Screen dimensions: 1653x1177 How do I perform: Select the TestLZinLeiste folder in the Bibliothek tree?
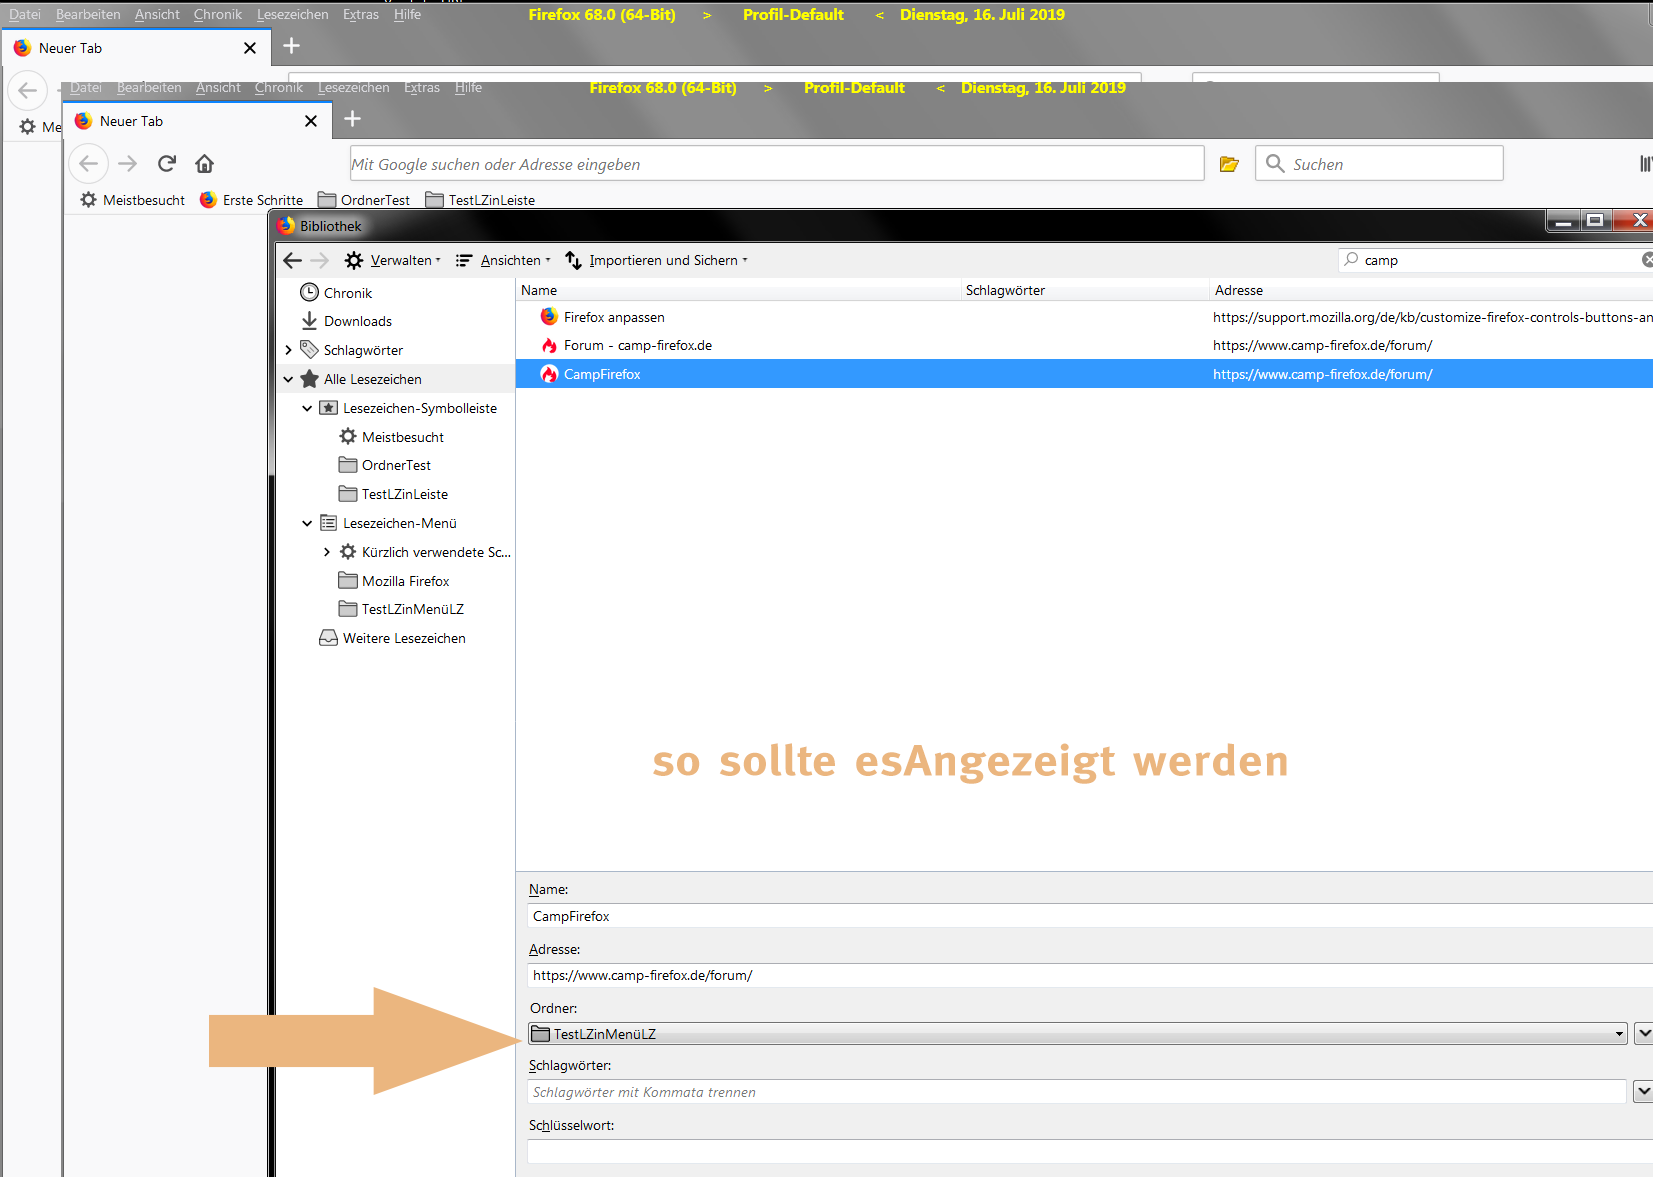(x=393, y=494)
